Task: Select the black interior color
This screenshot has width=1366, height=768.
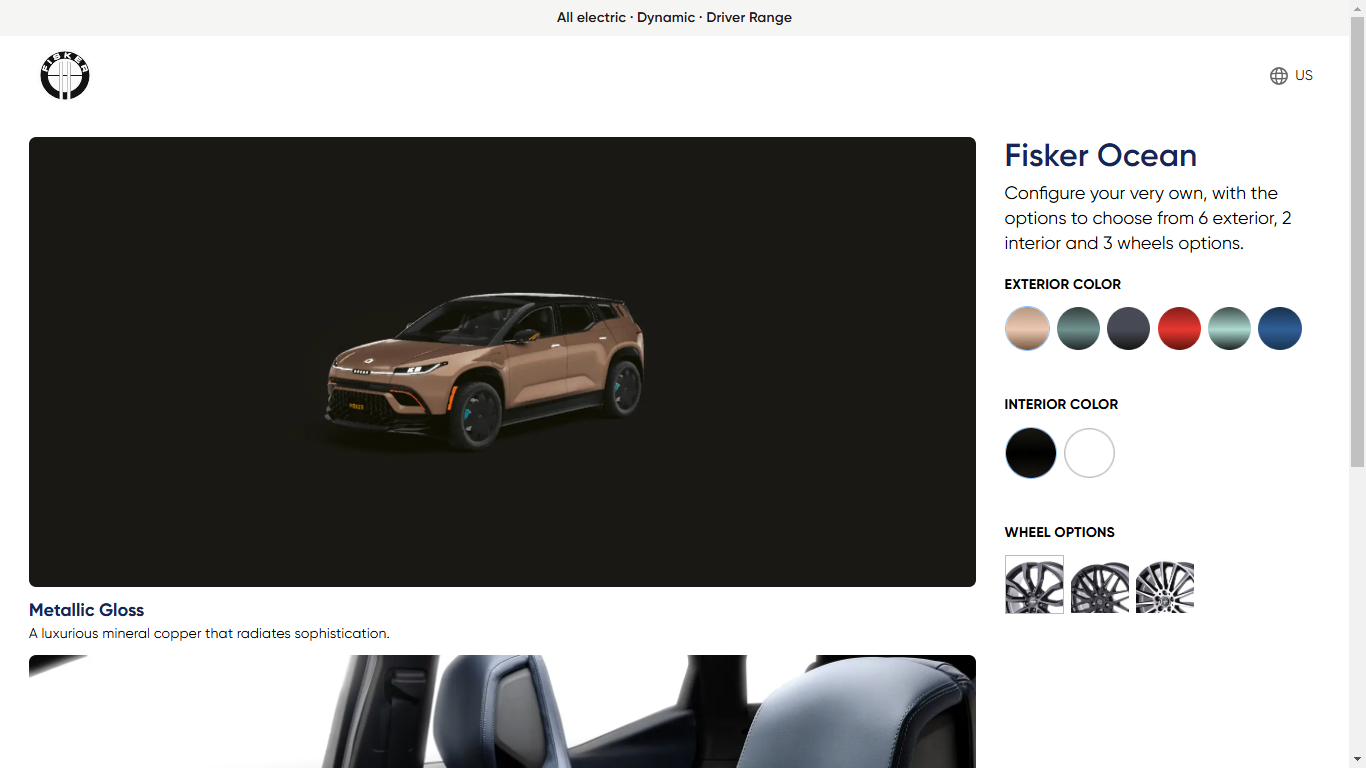Action: pyautogui.click(x=1031, y=453)
